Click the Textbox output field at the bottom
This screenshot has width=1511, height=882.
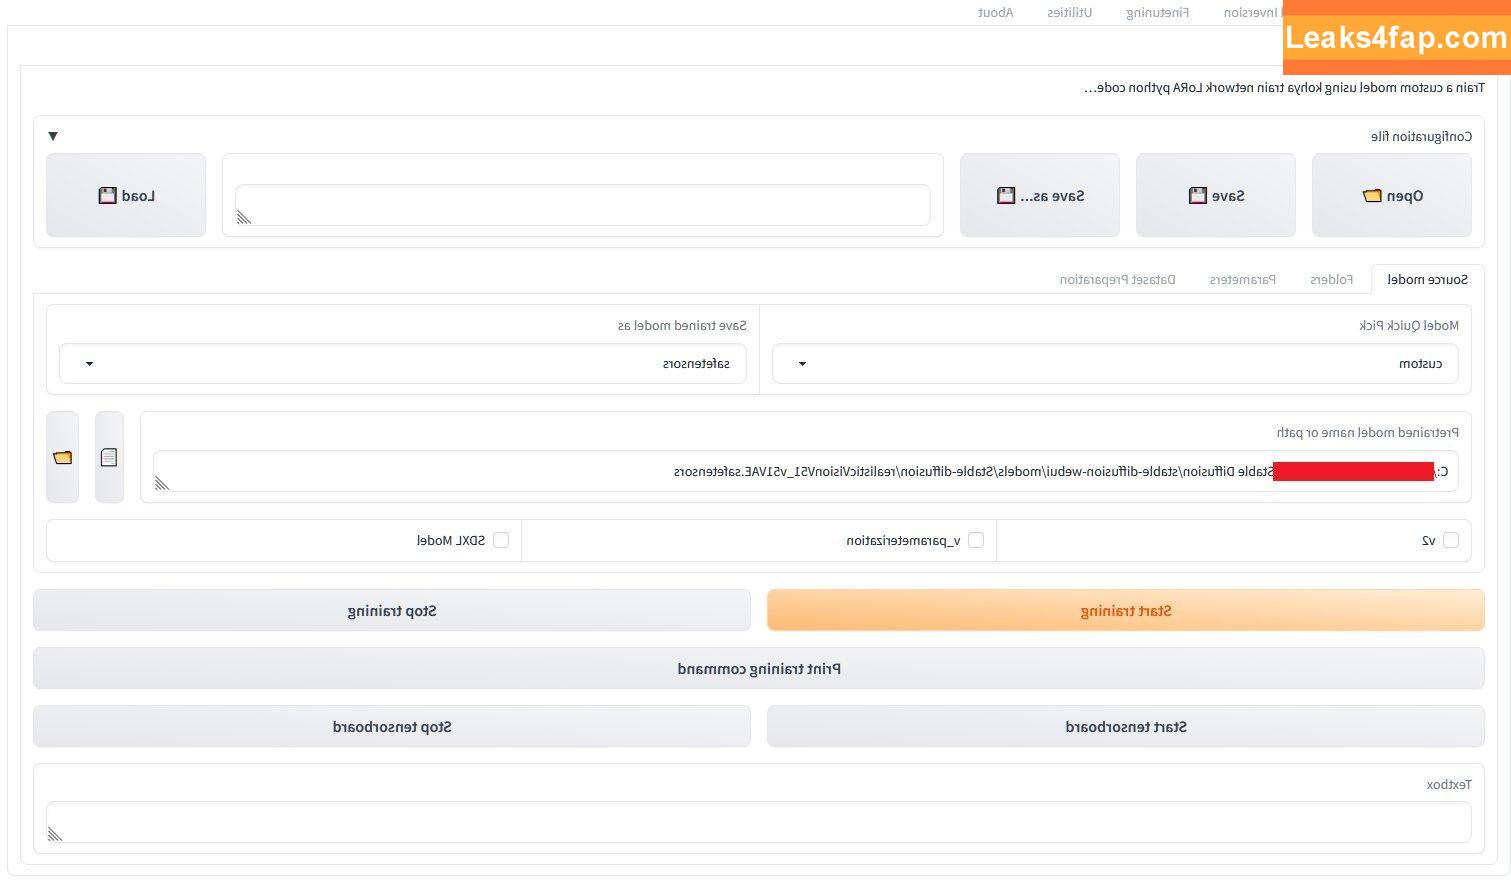(759, 822)
